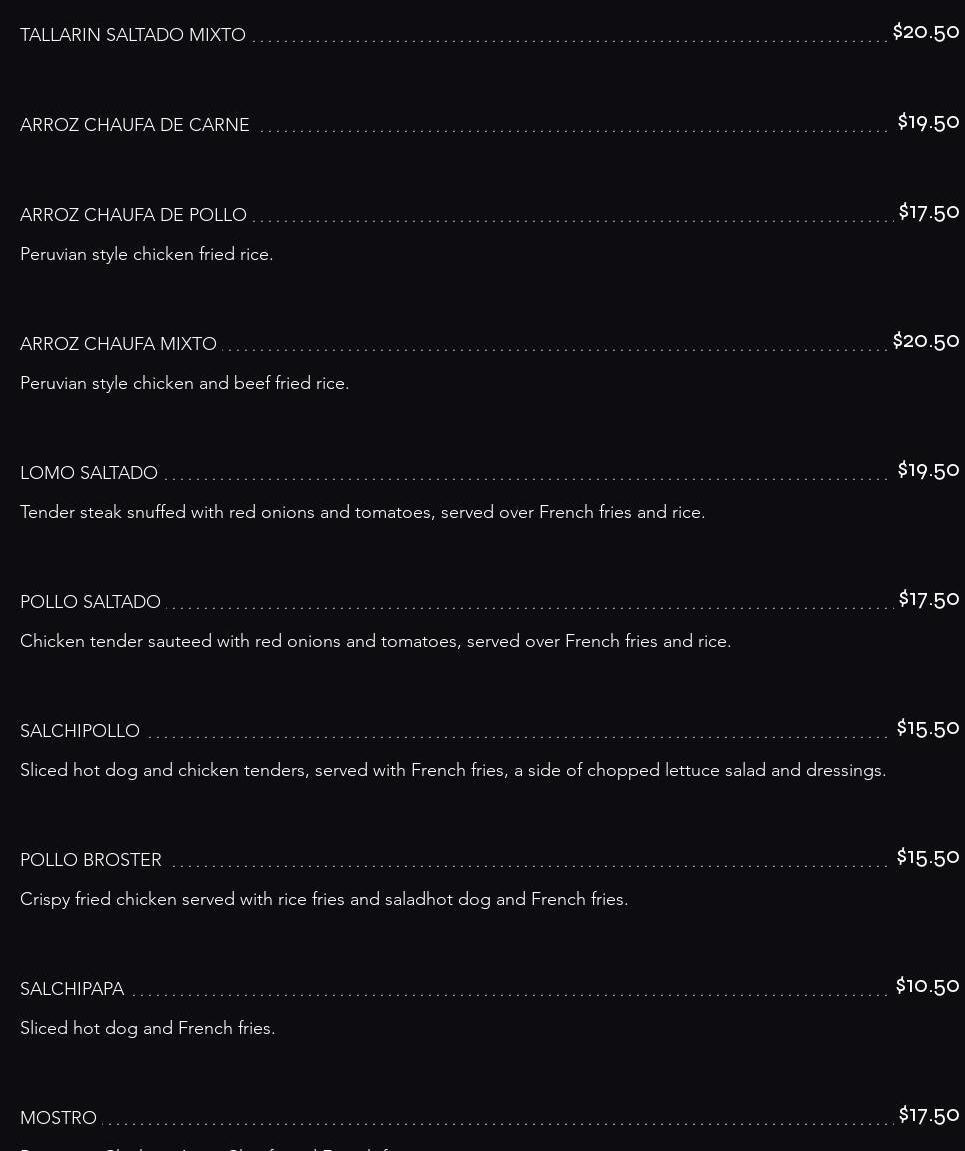Select the Crispy fried chicken description
The width and height of the screenshot is (965, 1151).
point(324,899)
